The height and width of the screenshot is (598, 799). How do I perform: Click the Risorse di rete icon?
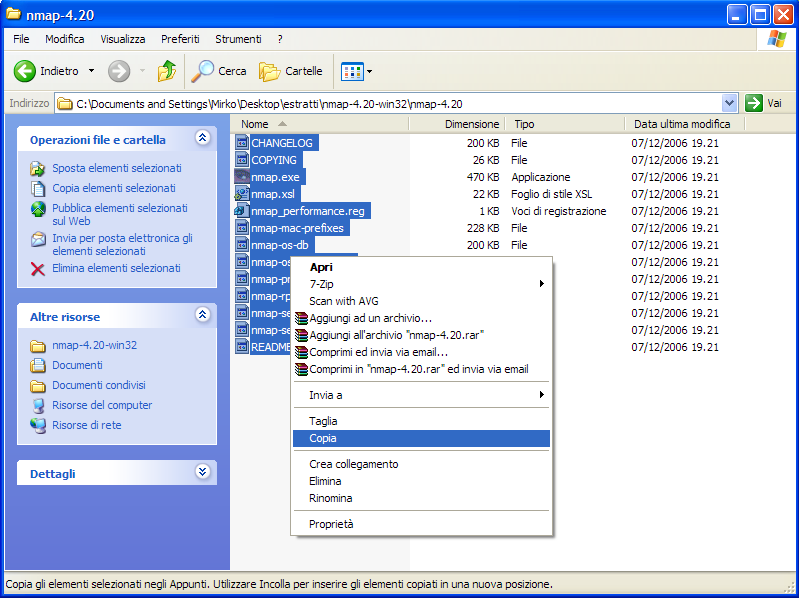tap(38, 425)
